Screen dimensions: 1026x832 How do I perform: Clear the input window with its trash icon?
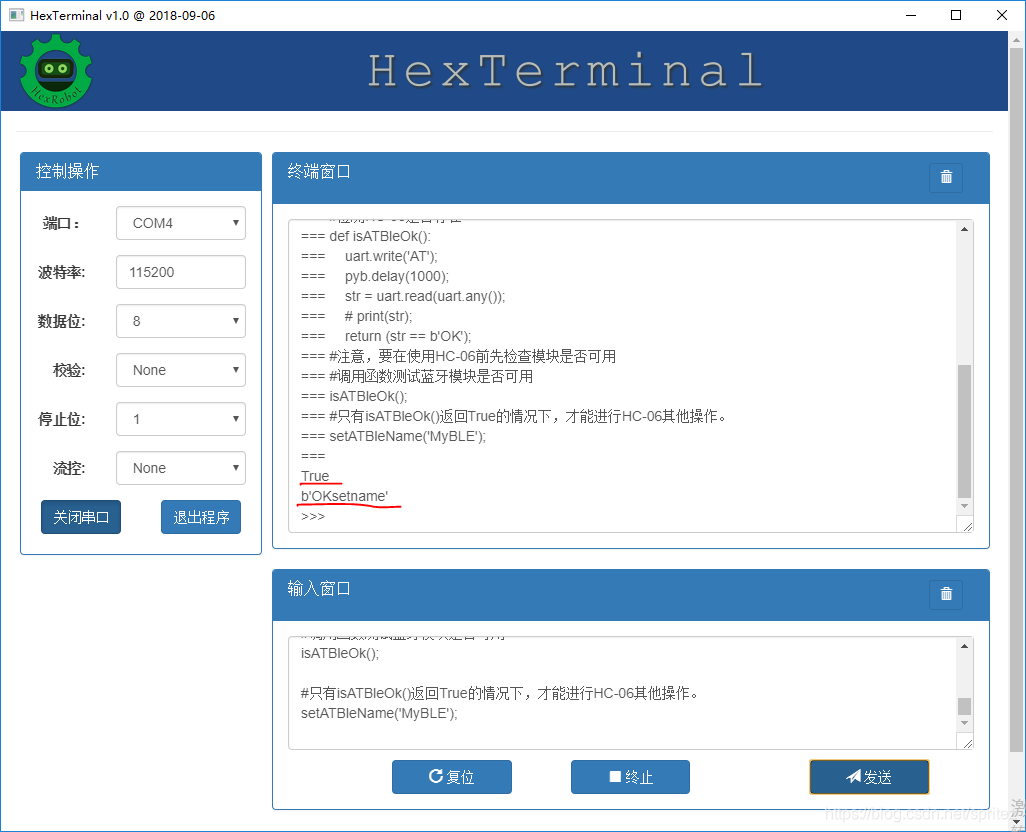tap(946, 595)
